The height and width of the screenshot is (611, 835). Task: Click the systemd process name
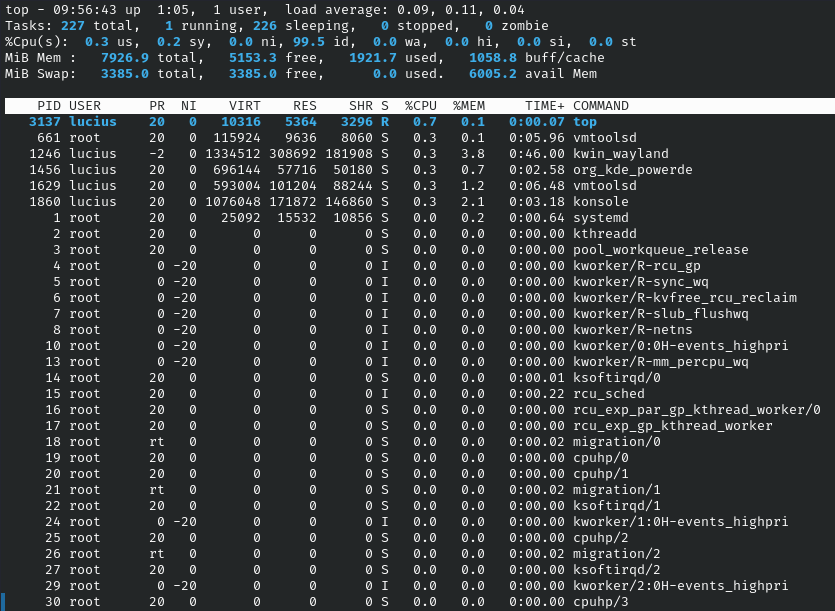tap(601, 217)
